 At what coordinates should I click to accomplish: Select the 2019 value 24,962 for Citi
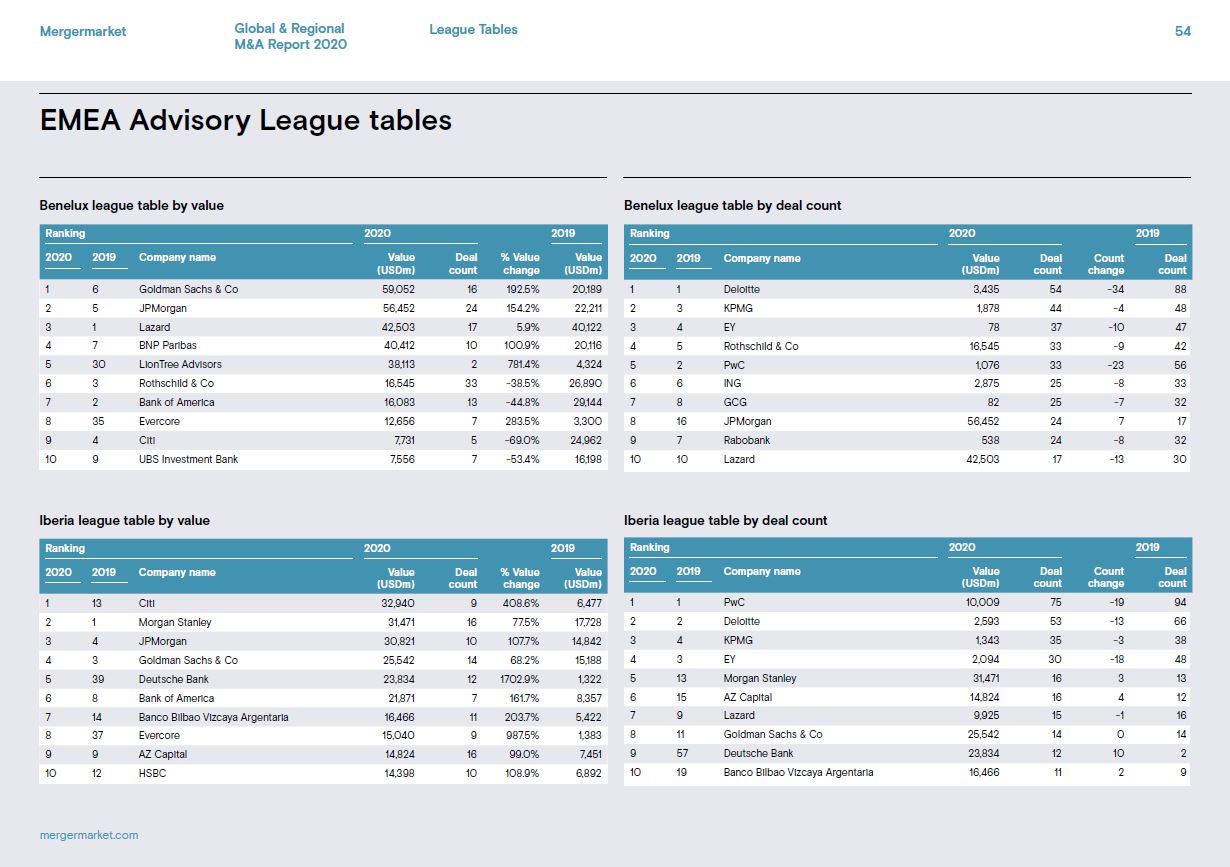click(585, 441)
